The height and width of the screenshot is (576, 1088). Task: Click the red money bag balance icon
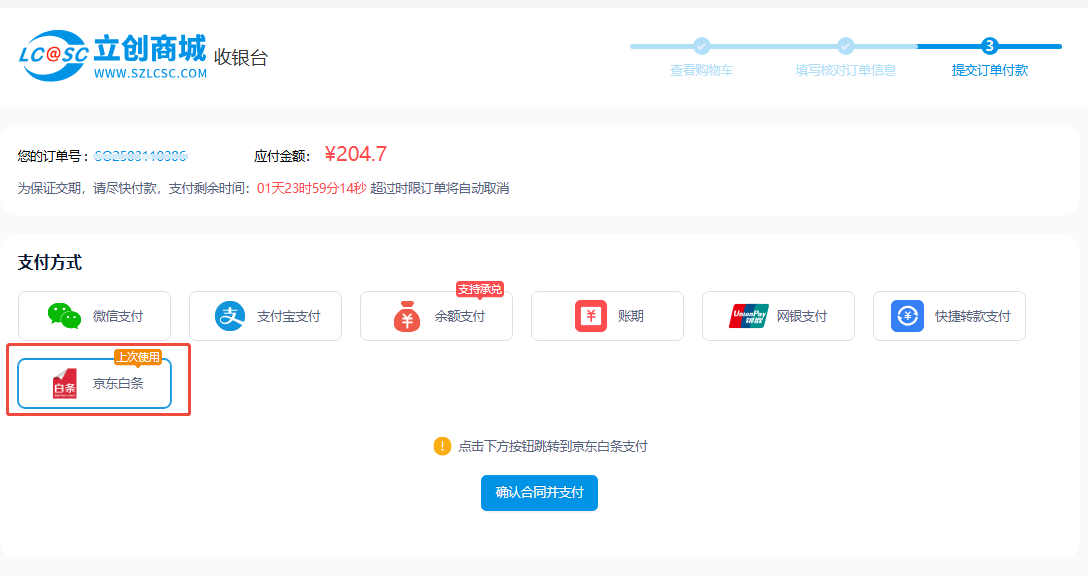pyautogui.click(x=407, y=317)
